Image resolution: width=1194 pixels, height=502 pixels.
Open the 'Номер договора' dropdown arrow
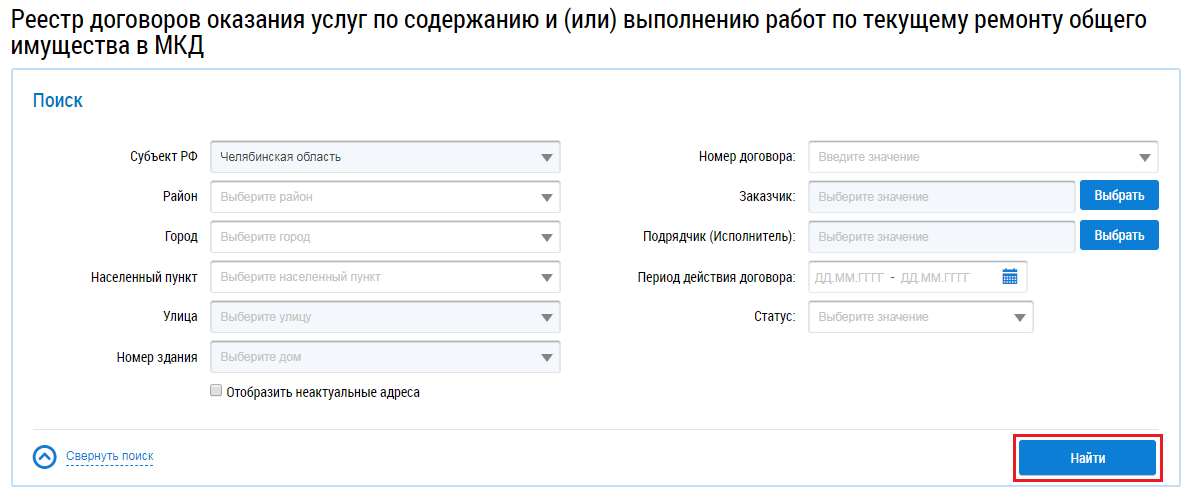pyautogui.click(x=1144, y=157)
